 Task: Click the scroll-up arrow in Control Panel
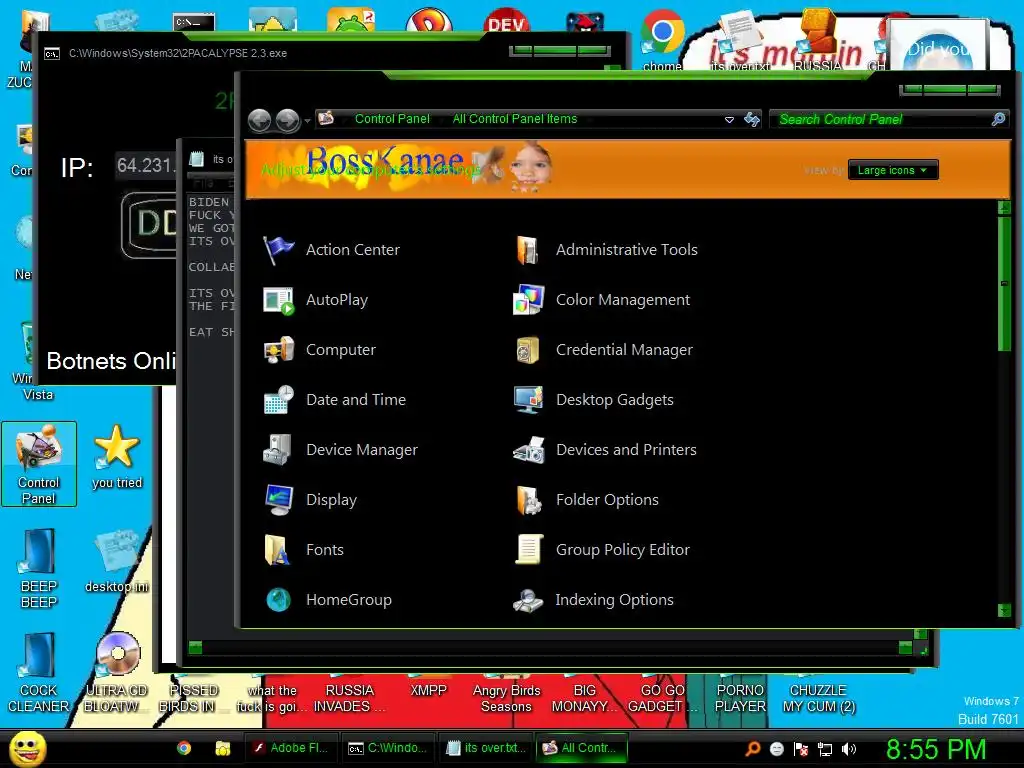point(1004,208)
